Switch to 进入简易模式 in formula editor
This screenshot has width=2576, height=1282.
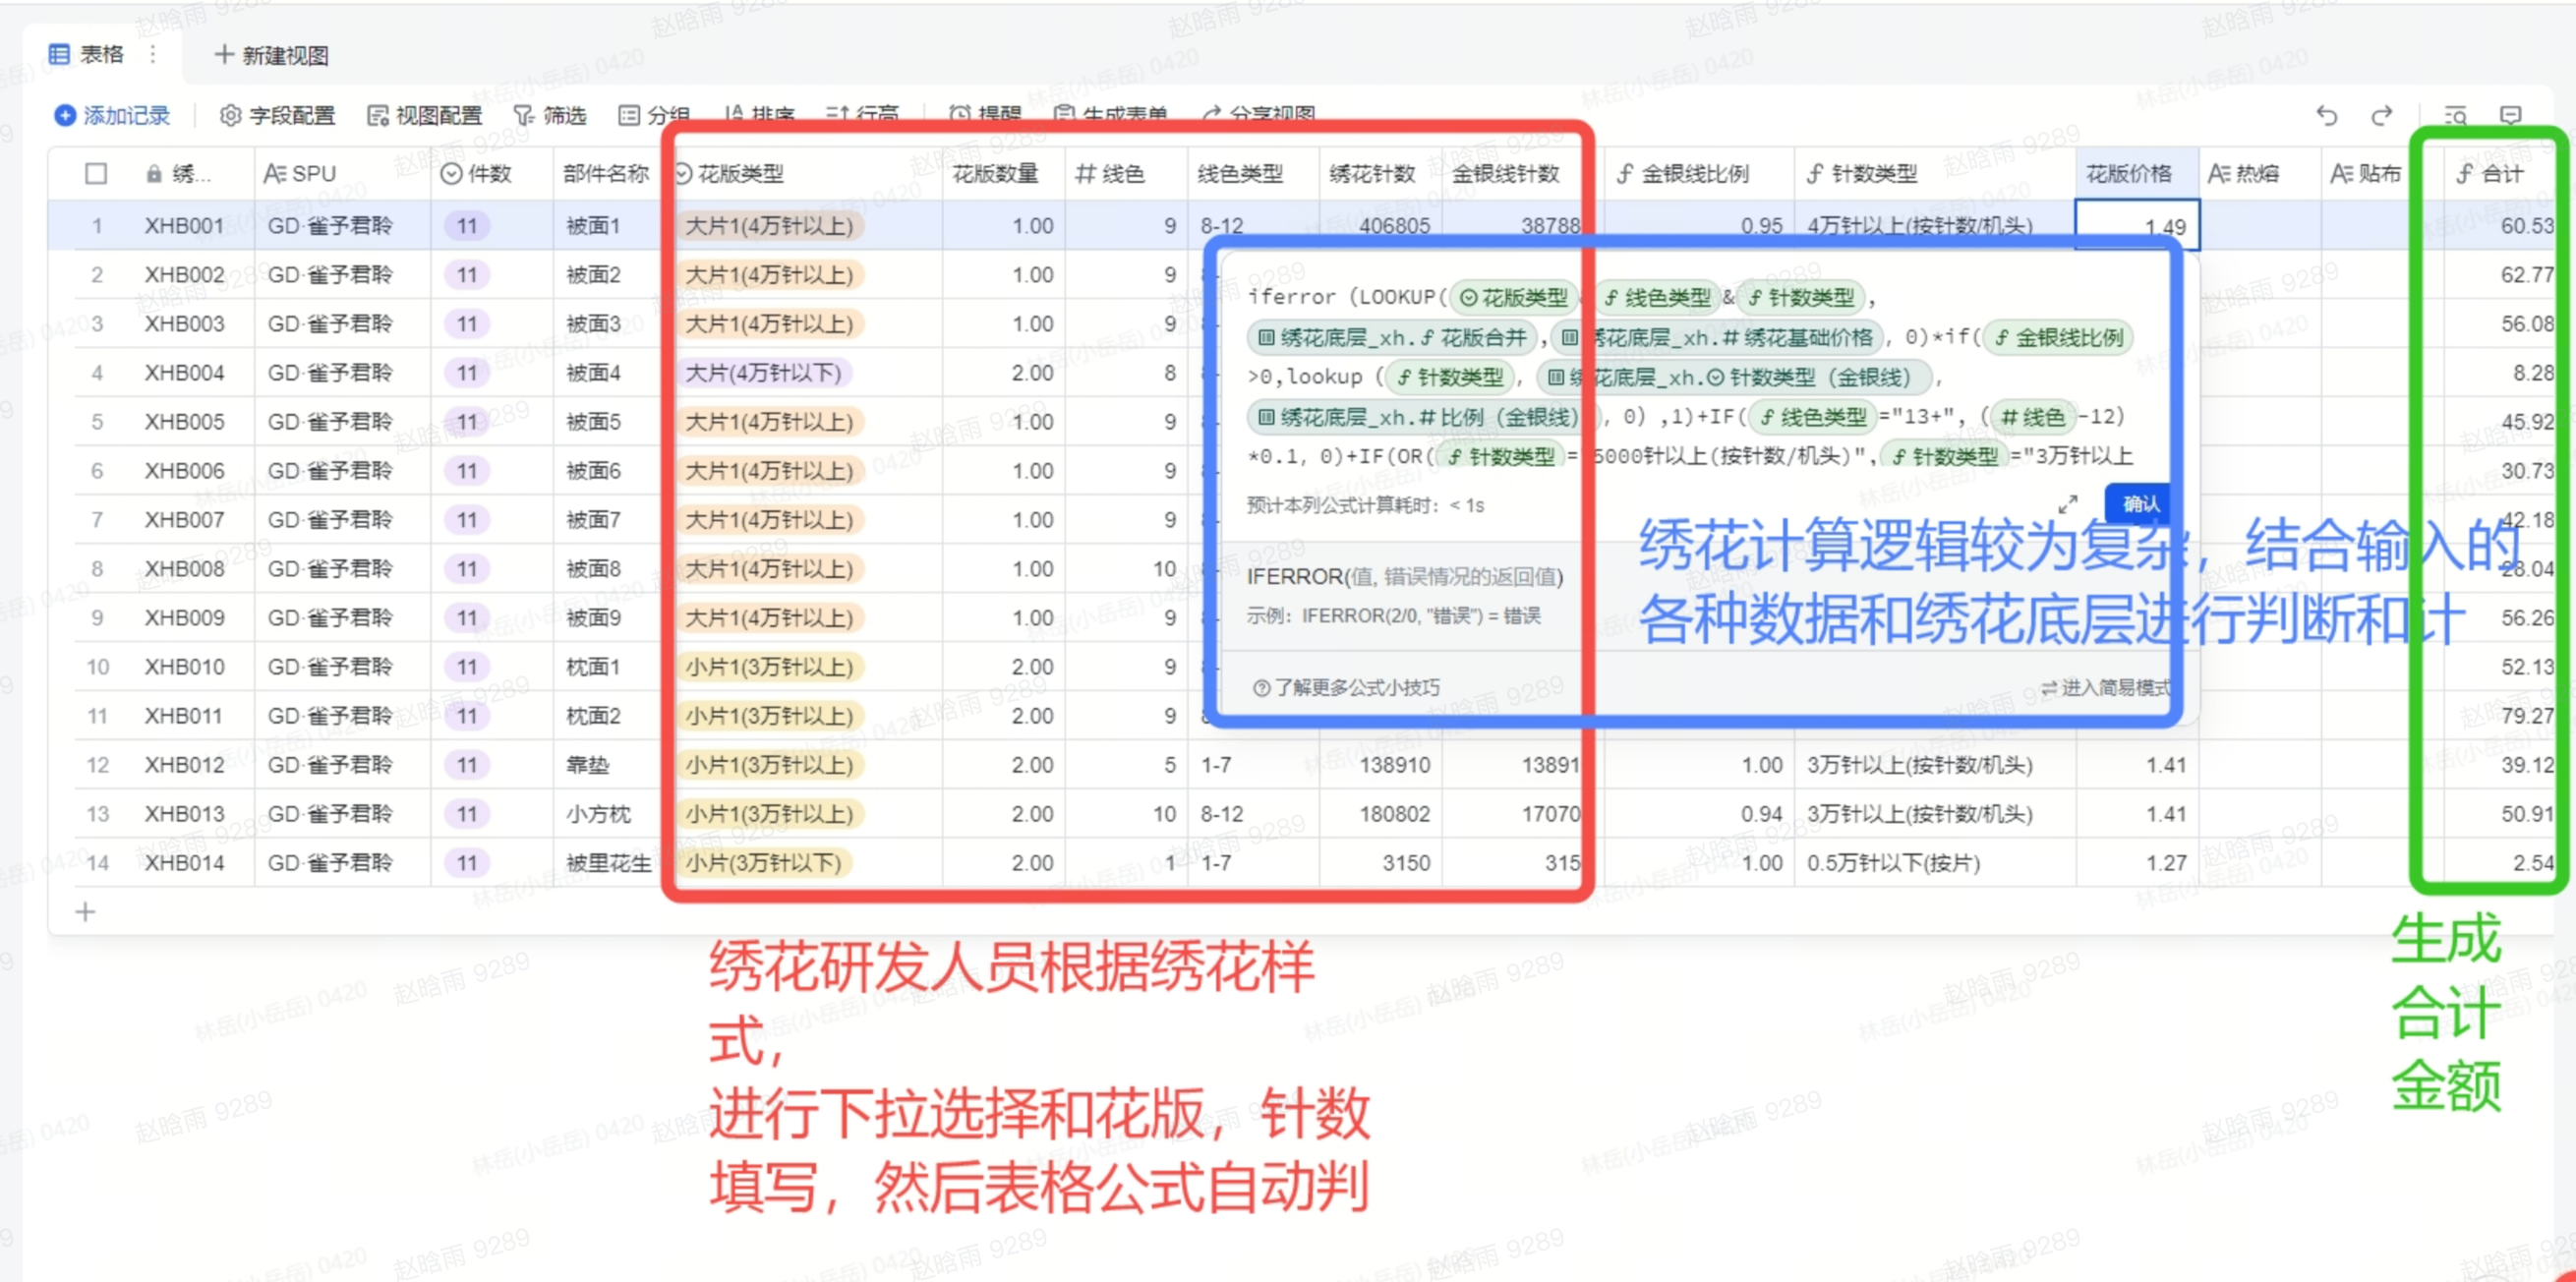[2104, 688]
